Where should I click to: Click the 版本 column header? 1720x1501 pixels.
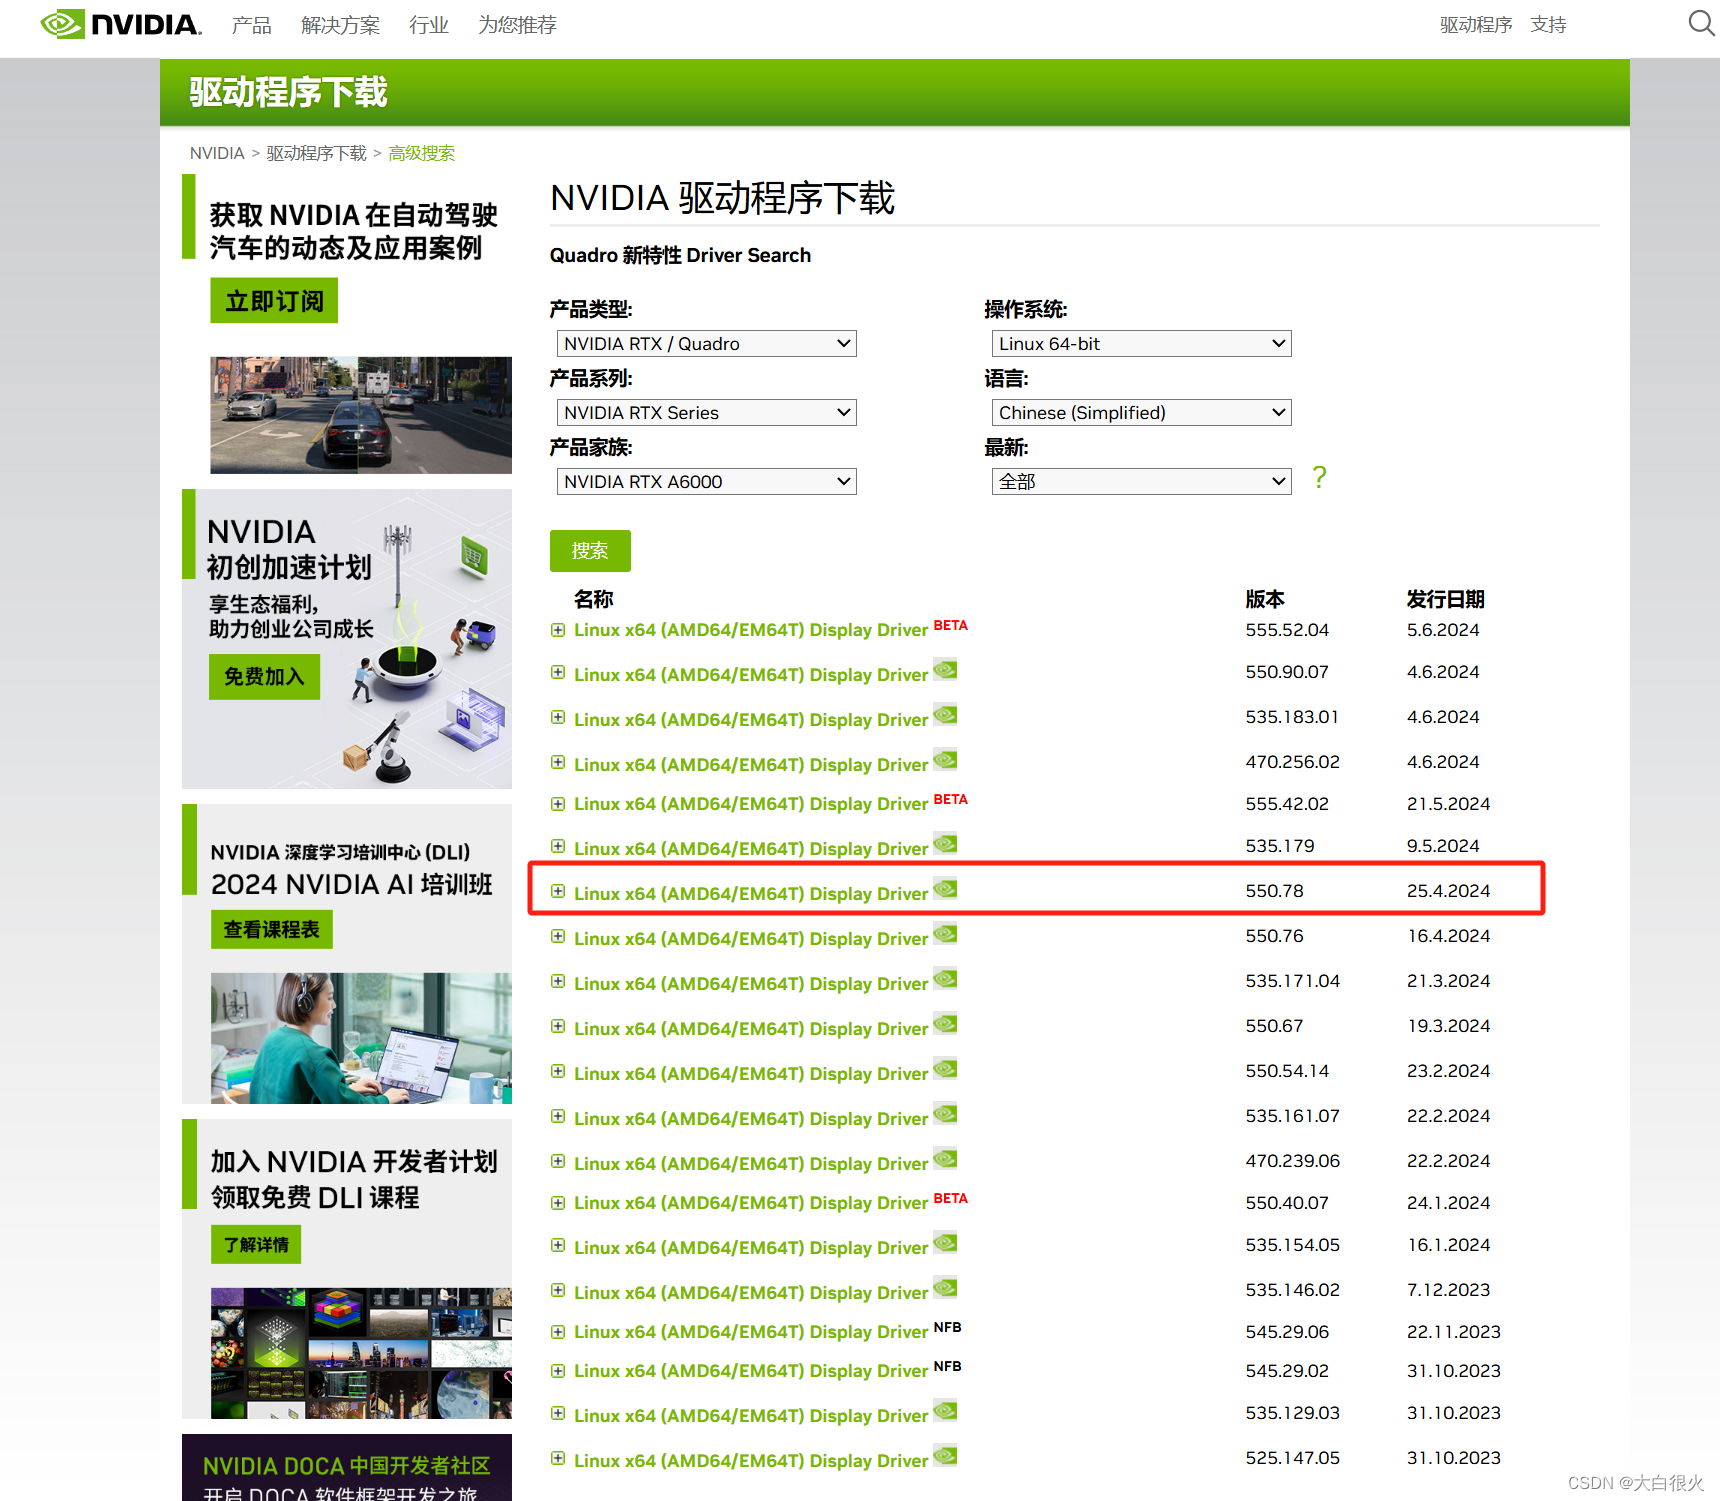click(1265, 599)
